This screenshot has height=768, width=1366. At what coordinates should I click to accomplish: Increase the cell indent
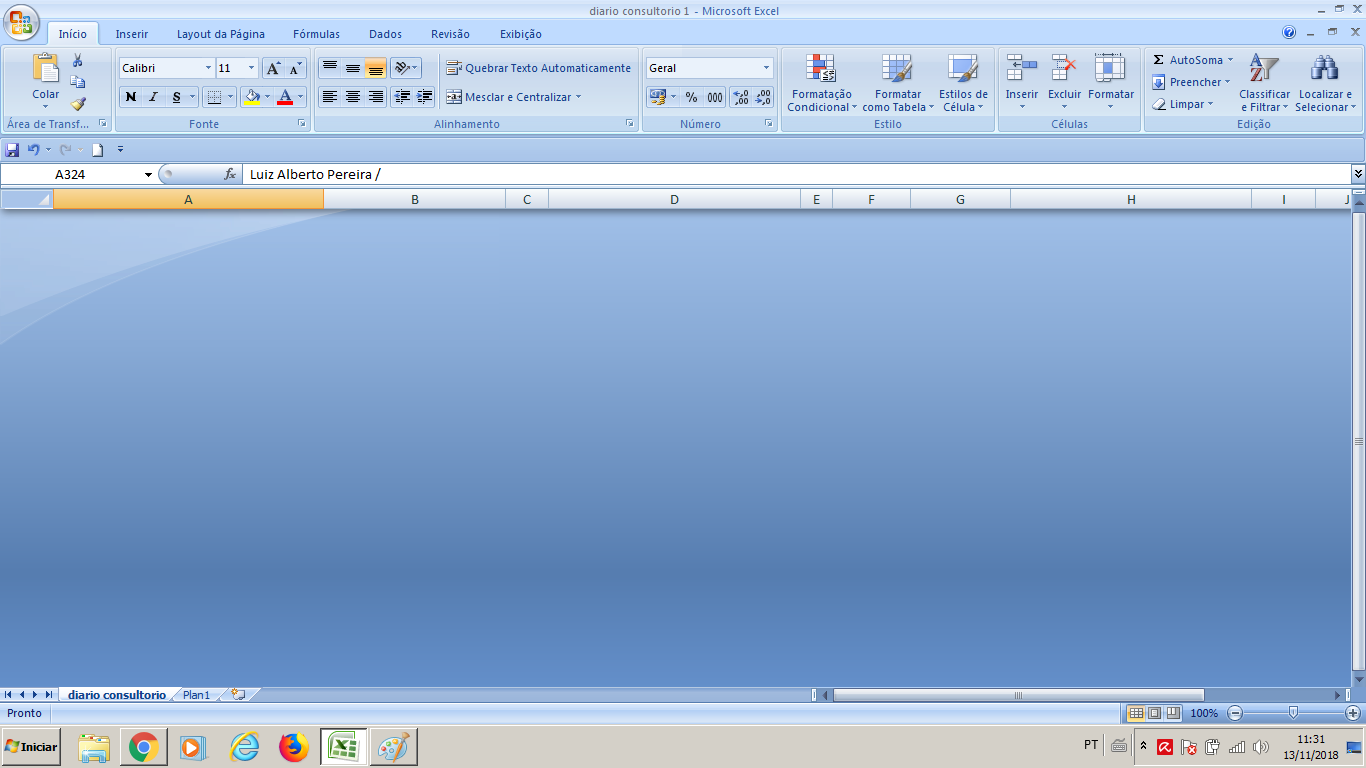pyautogui.click(x=425, y=97)
